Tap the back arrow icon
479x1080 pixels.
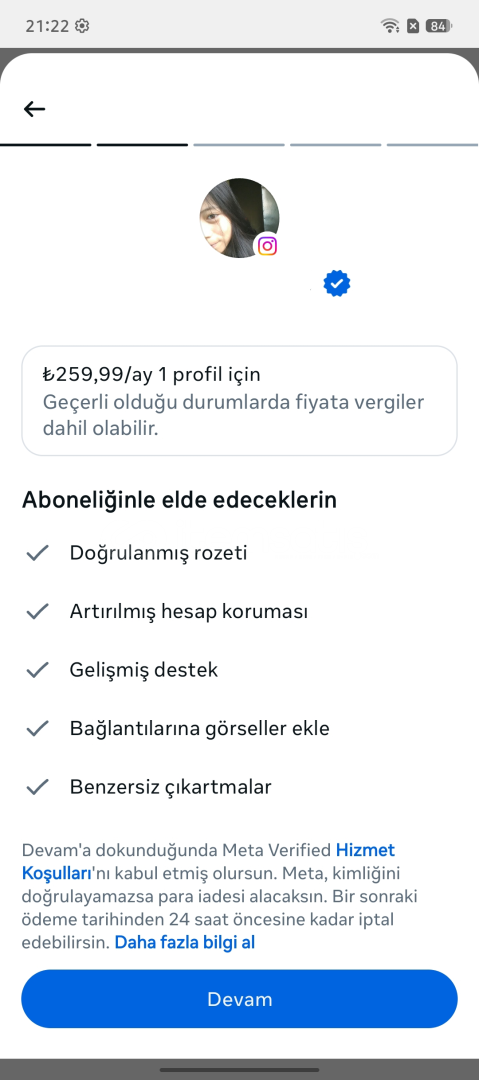[x=34, y=109]
